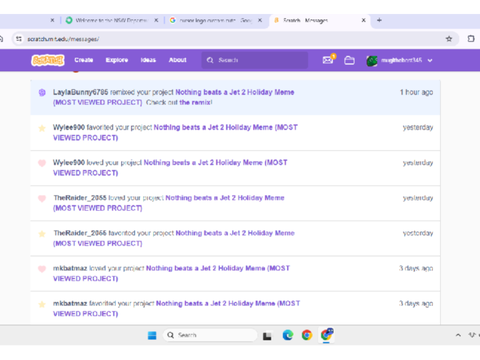Click star icon beside TheRaider_2055 favorited message
The width and height of the screenshot is (480, 360).
[42, 234]
